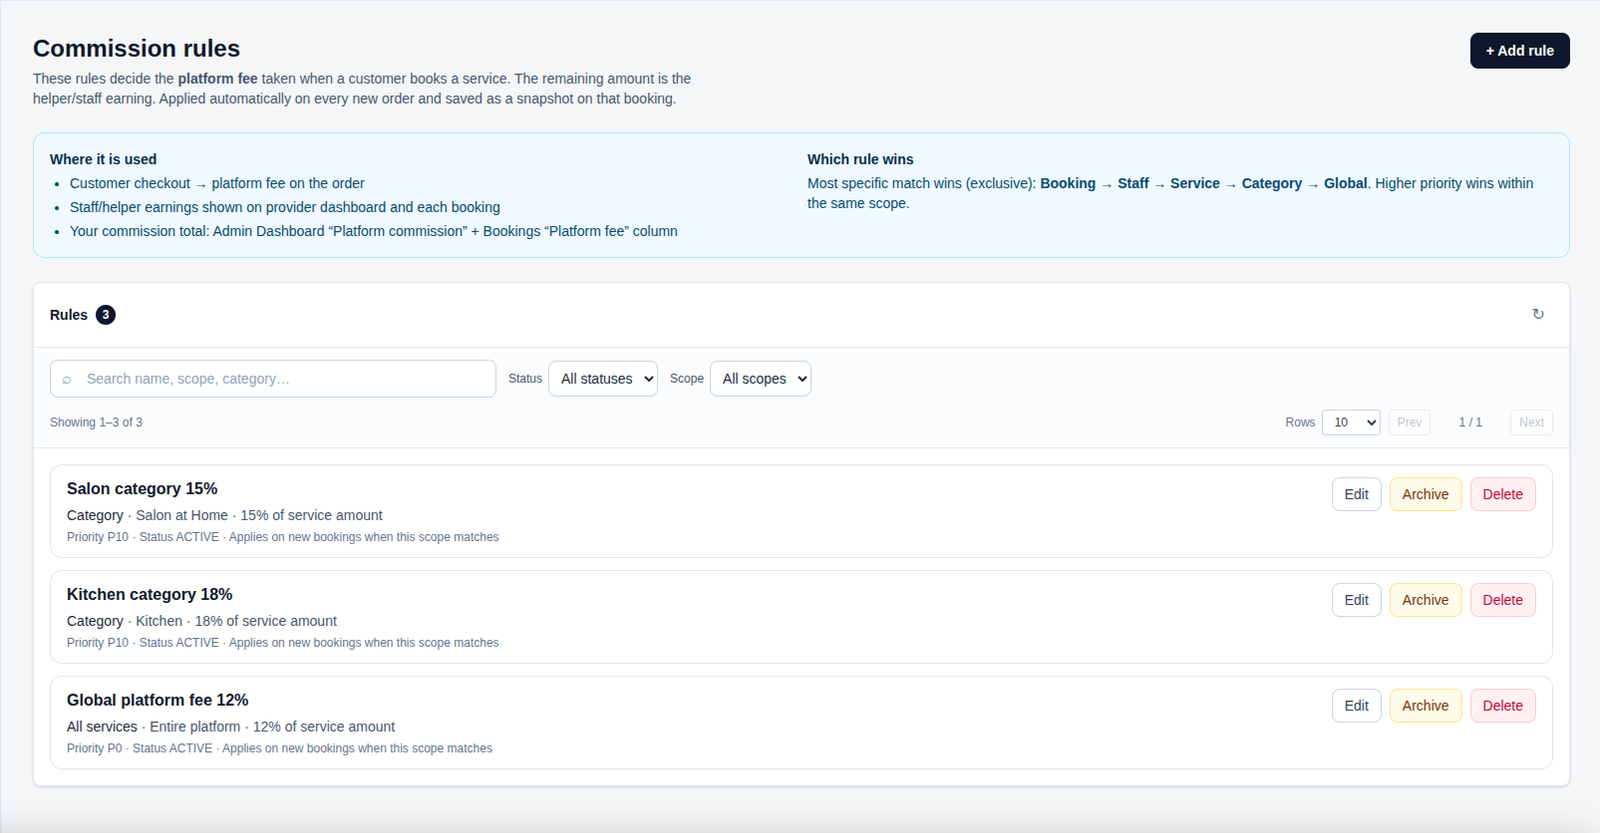Archive the Kitchen category 18% rule
Viewport: 1600px width, 833px height.
point(1425,600)
